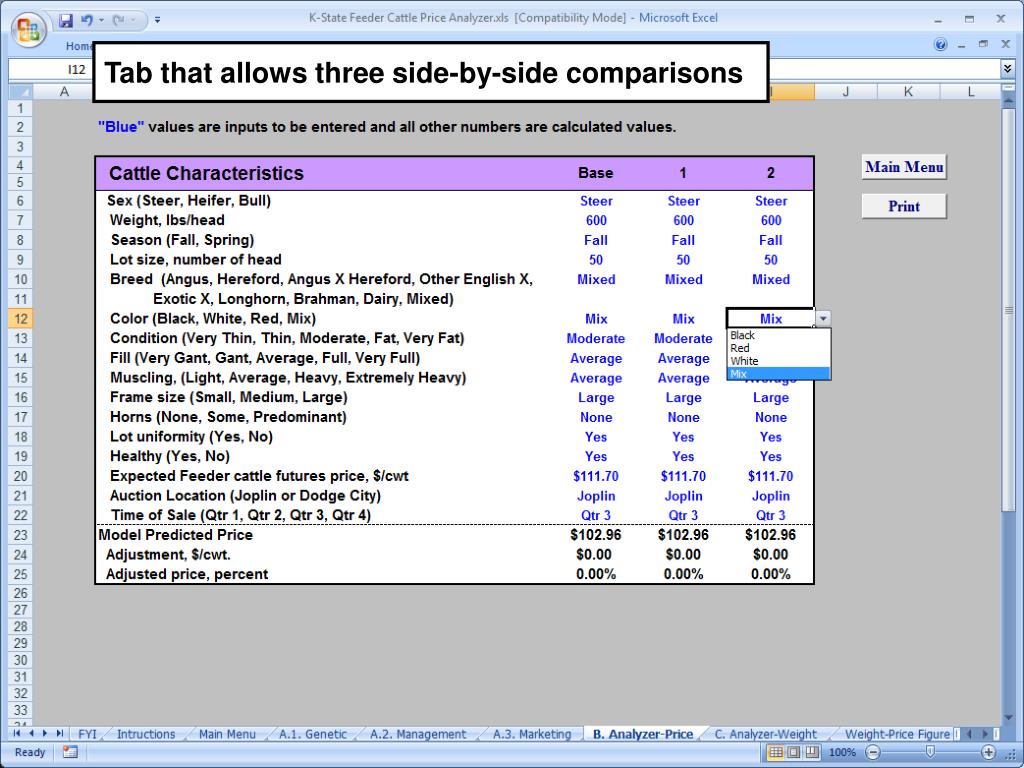
Task: Open the A.1. Genetic sheet tab
Action: pyautogui.click(x=313, y=734)
